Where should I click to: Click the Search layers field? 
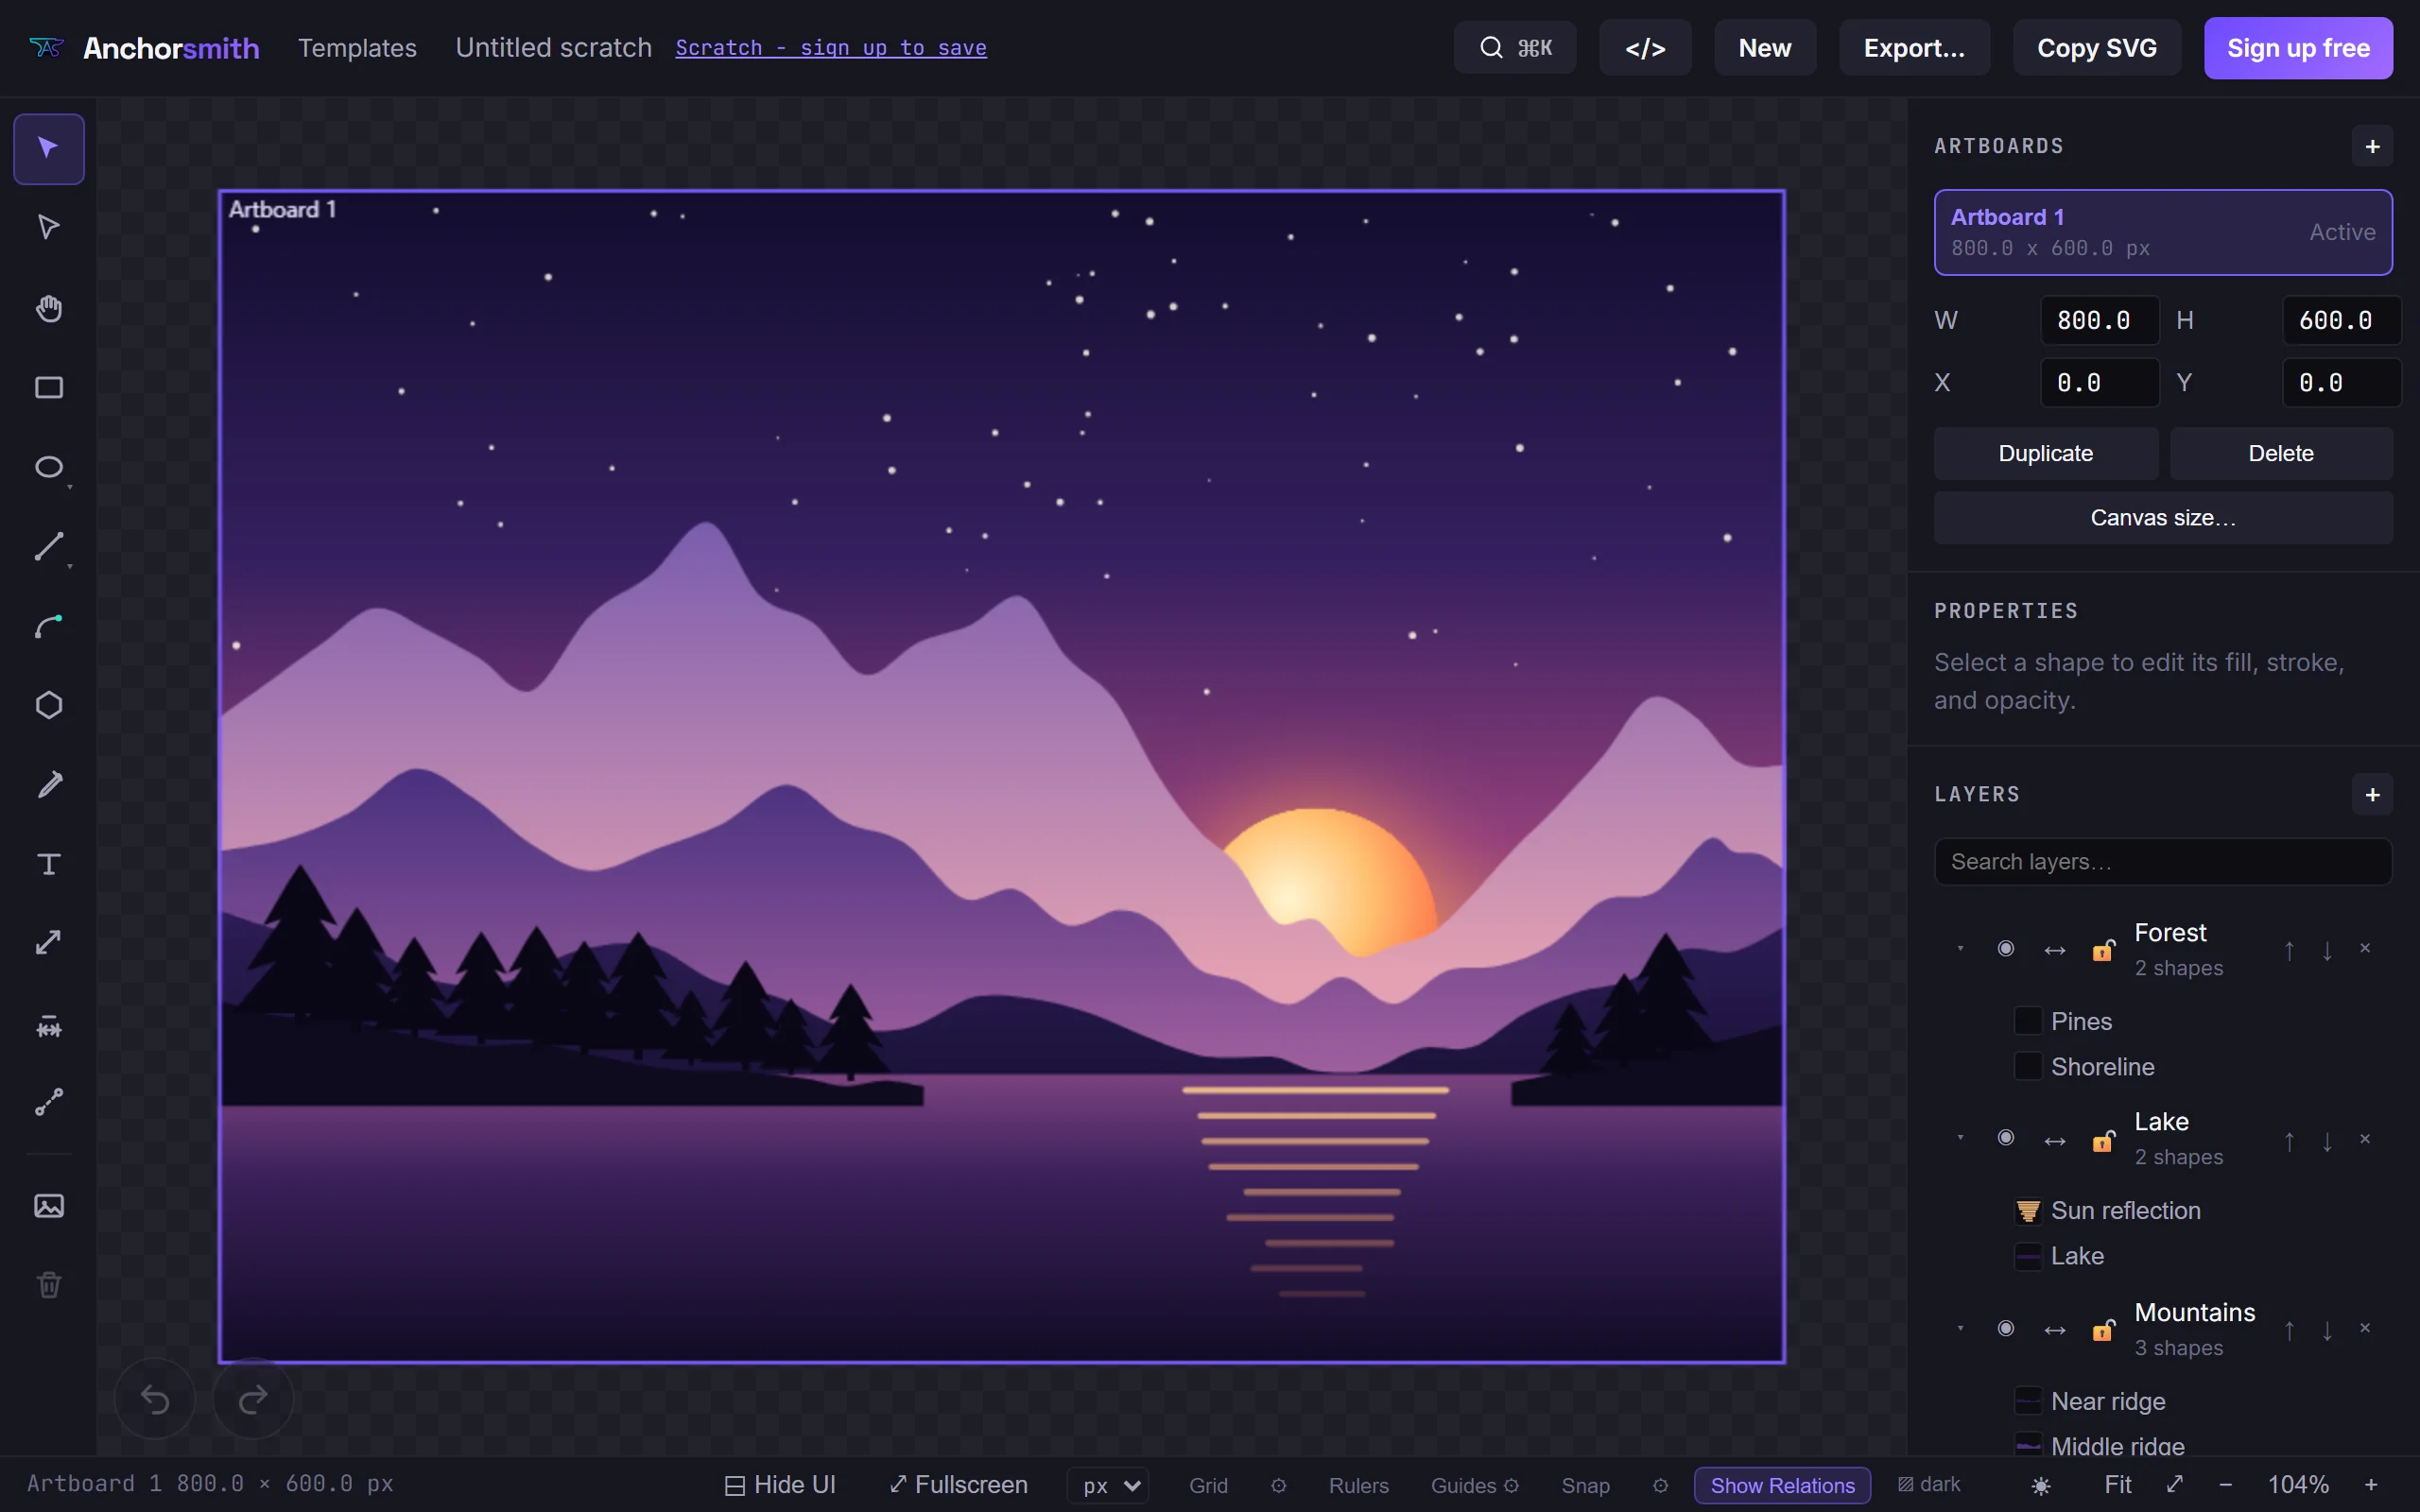2163,862
